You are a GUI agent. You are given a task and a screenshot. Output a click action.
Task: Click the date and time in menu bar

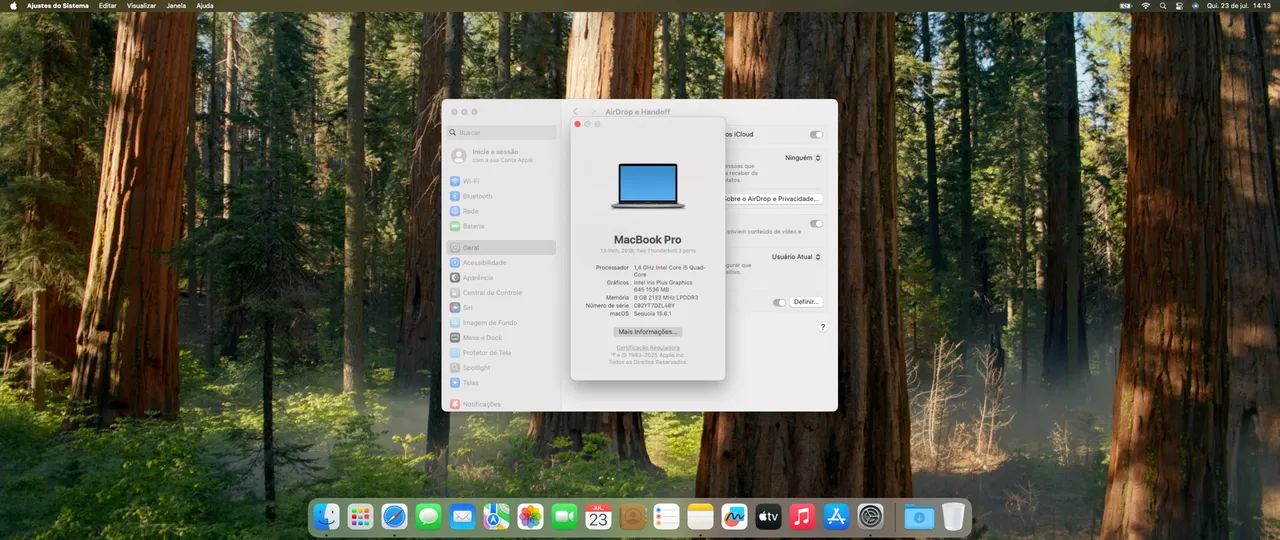pos(1239,5)
